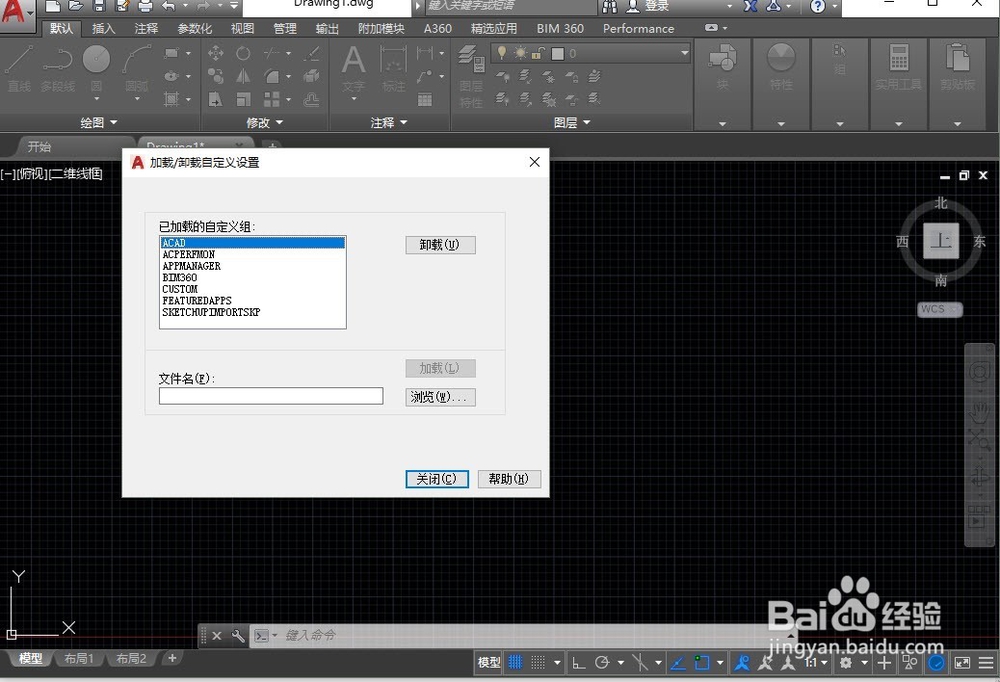Screen dimensions: 1000x682
Task: Switch to the 管理 (Manage) ribbon tab
Action: pos(284,29)
